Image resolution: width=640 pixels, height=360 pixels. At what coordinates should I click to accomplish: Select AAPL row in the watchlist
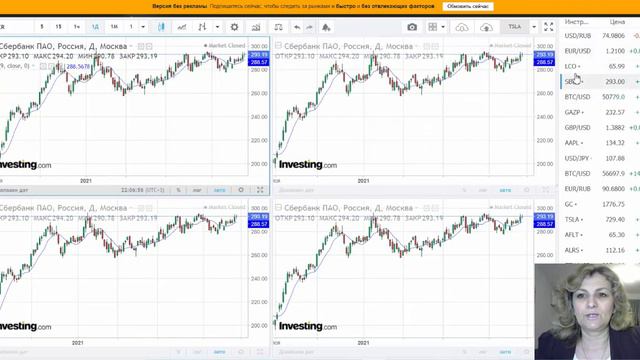(600, 143)
